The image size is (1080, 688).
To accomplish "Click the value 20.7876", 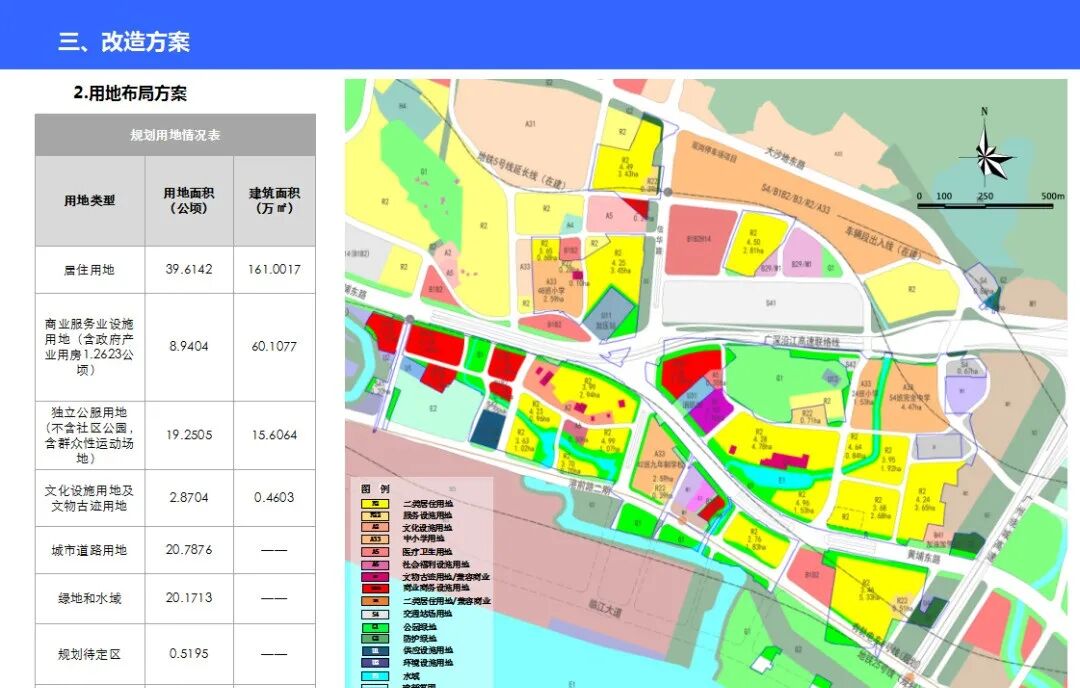I will 189,550.
